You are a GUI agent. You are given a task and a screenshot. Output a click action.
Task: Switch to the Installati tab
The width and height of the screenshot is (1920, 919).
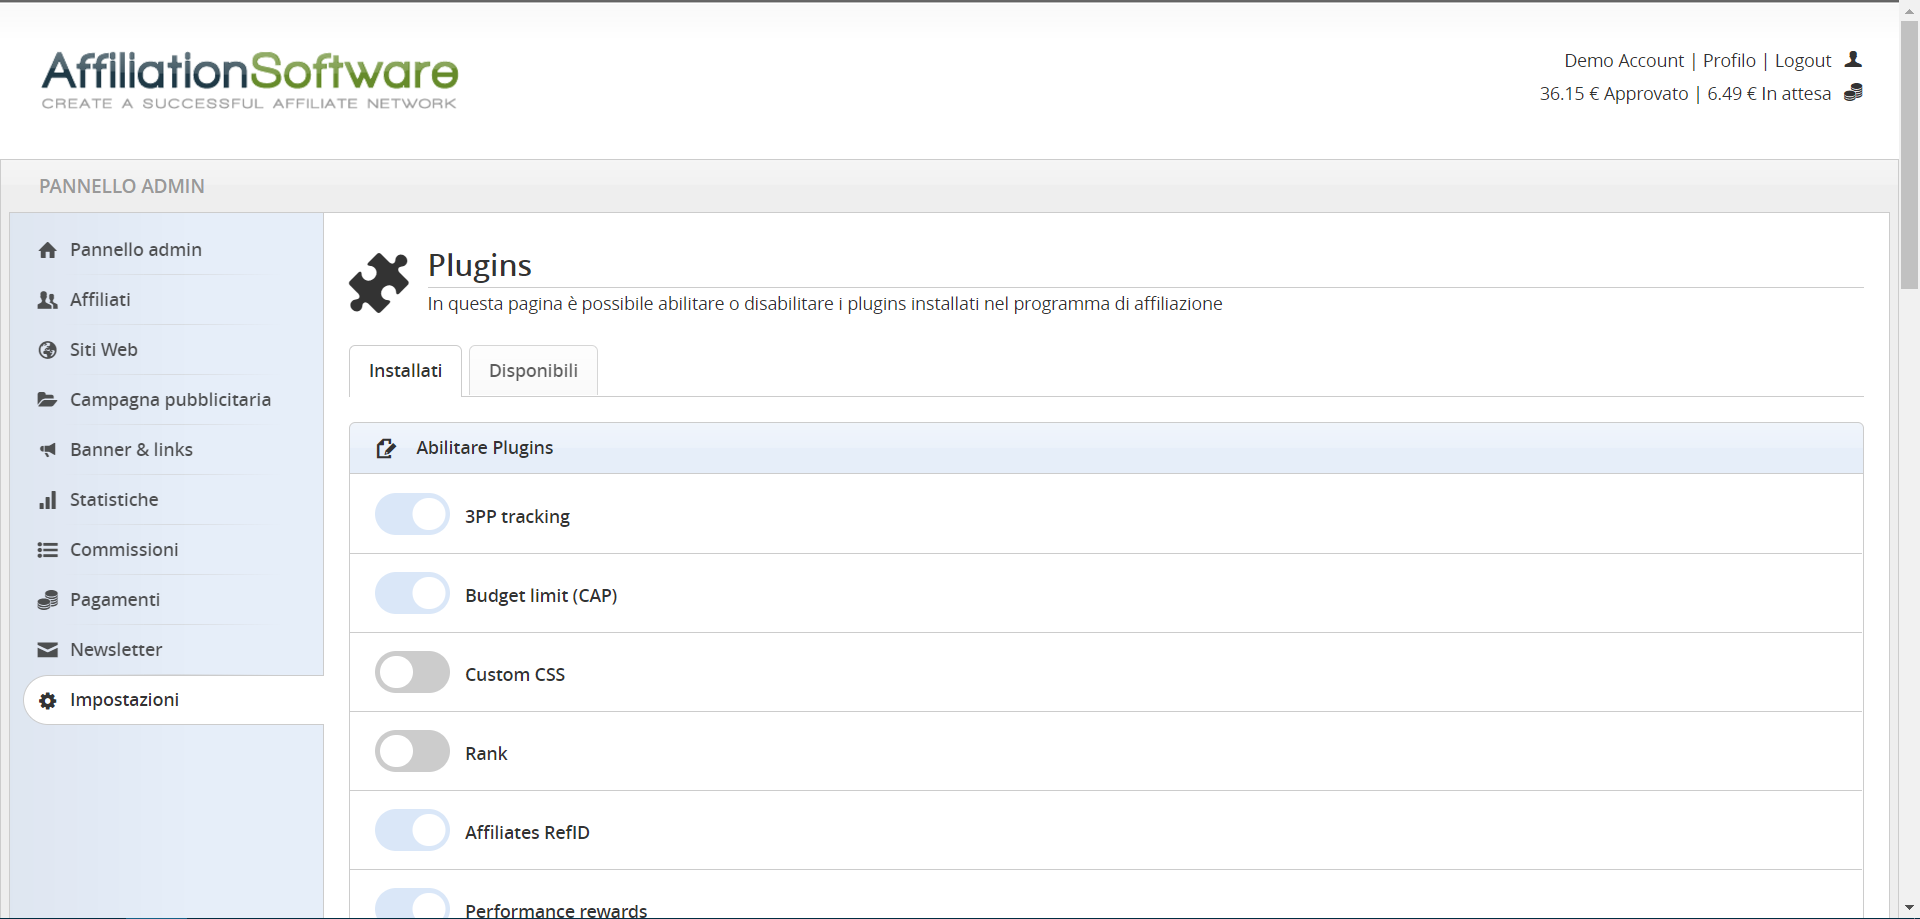(405, 371)
